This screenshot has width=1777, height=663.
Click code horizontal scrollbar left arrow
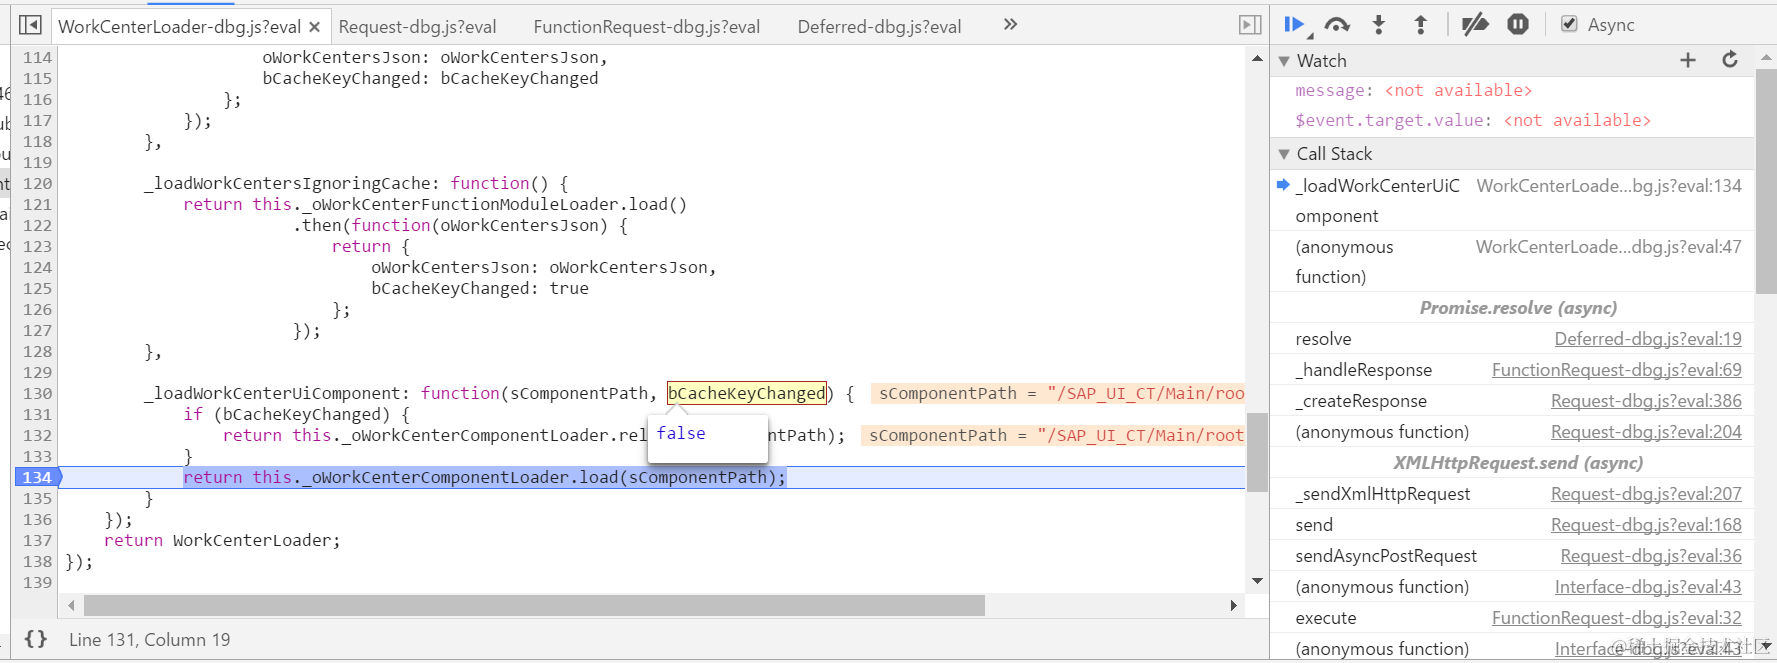coord(71,605)
